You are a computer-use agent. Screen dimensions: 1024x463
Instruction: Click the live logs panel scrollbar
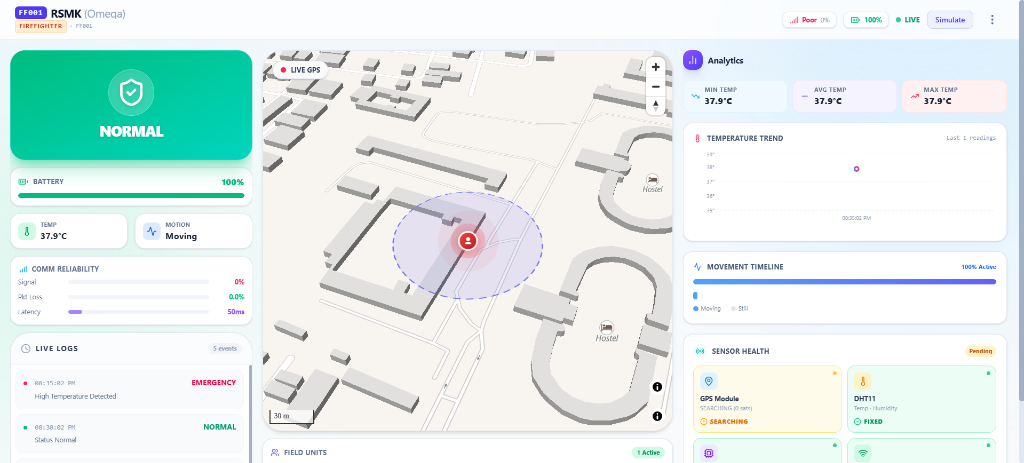250,414
